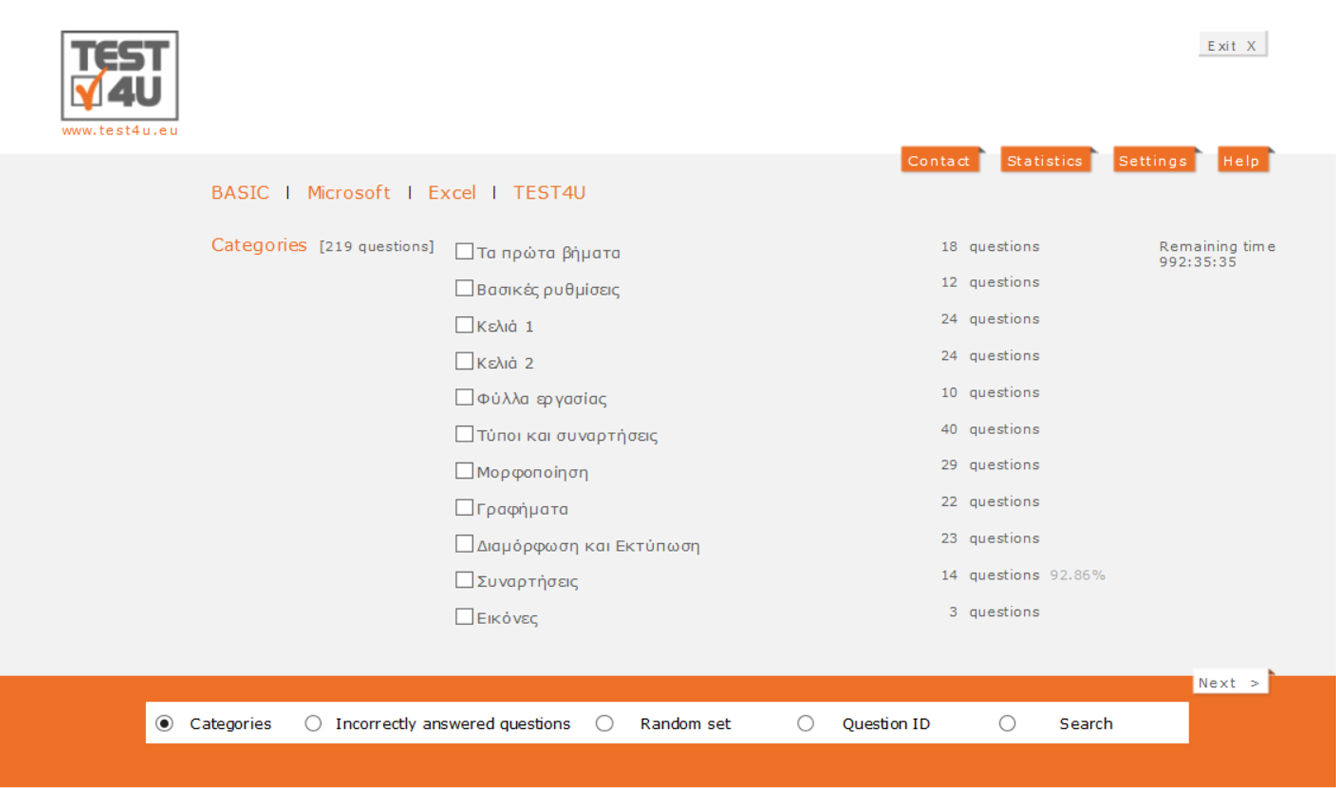Image resolution: width=1336 pixels, height=788 pixels.
Task: Click the BASIC breadcrumb link
Action: [240, 192]
